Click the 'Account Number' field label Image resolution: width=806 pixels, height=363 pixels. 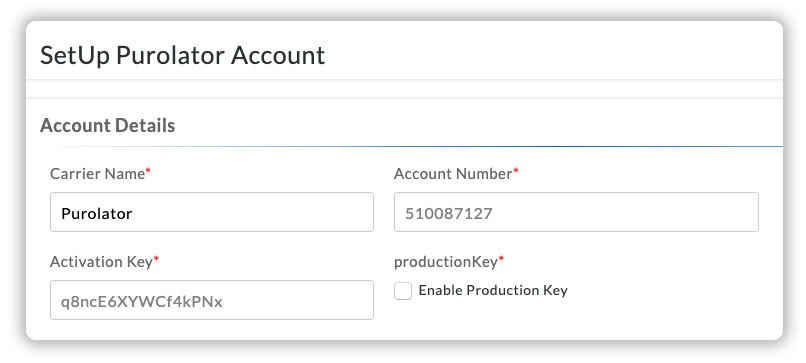[x=453, y=174]
